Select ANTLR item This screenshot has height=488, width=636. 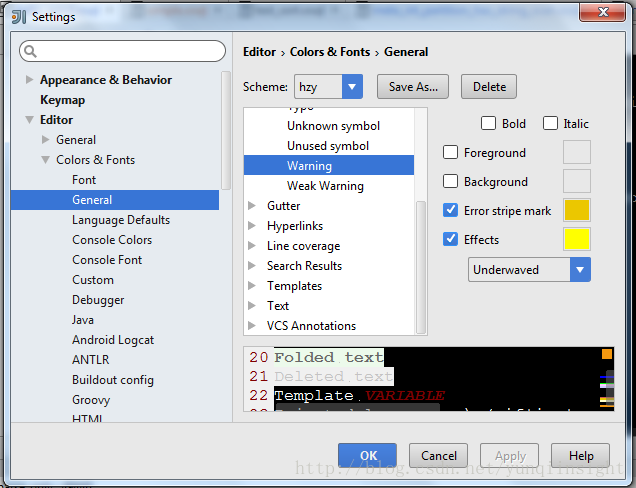pos(91,360)
